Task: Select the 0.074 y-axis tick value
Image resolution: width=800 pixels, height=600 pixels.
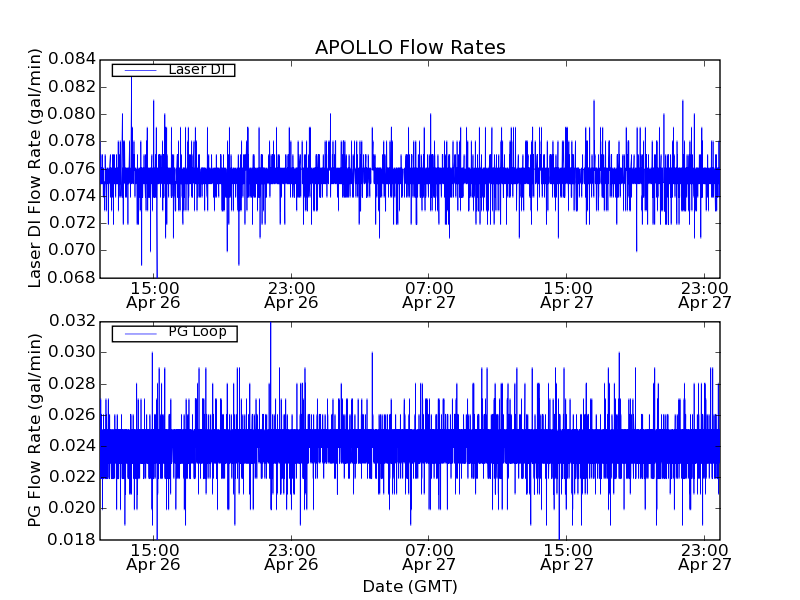Action: [72, 196]
